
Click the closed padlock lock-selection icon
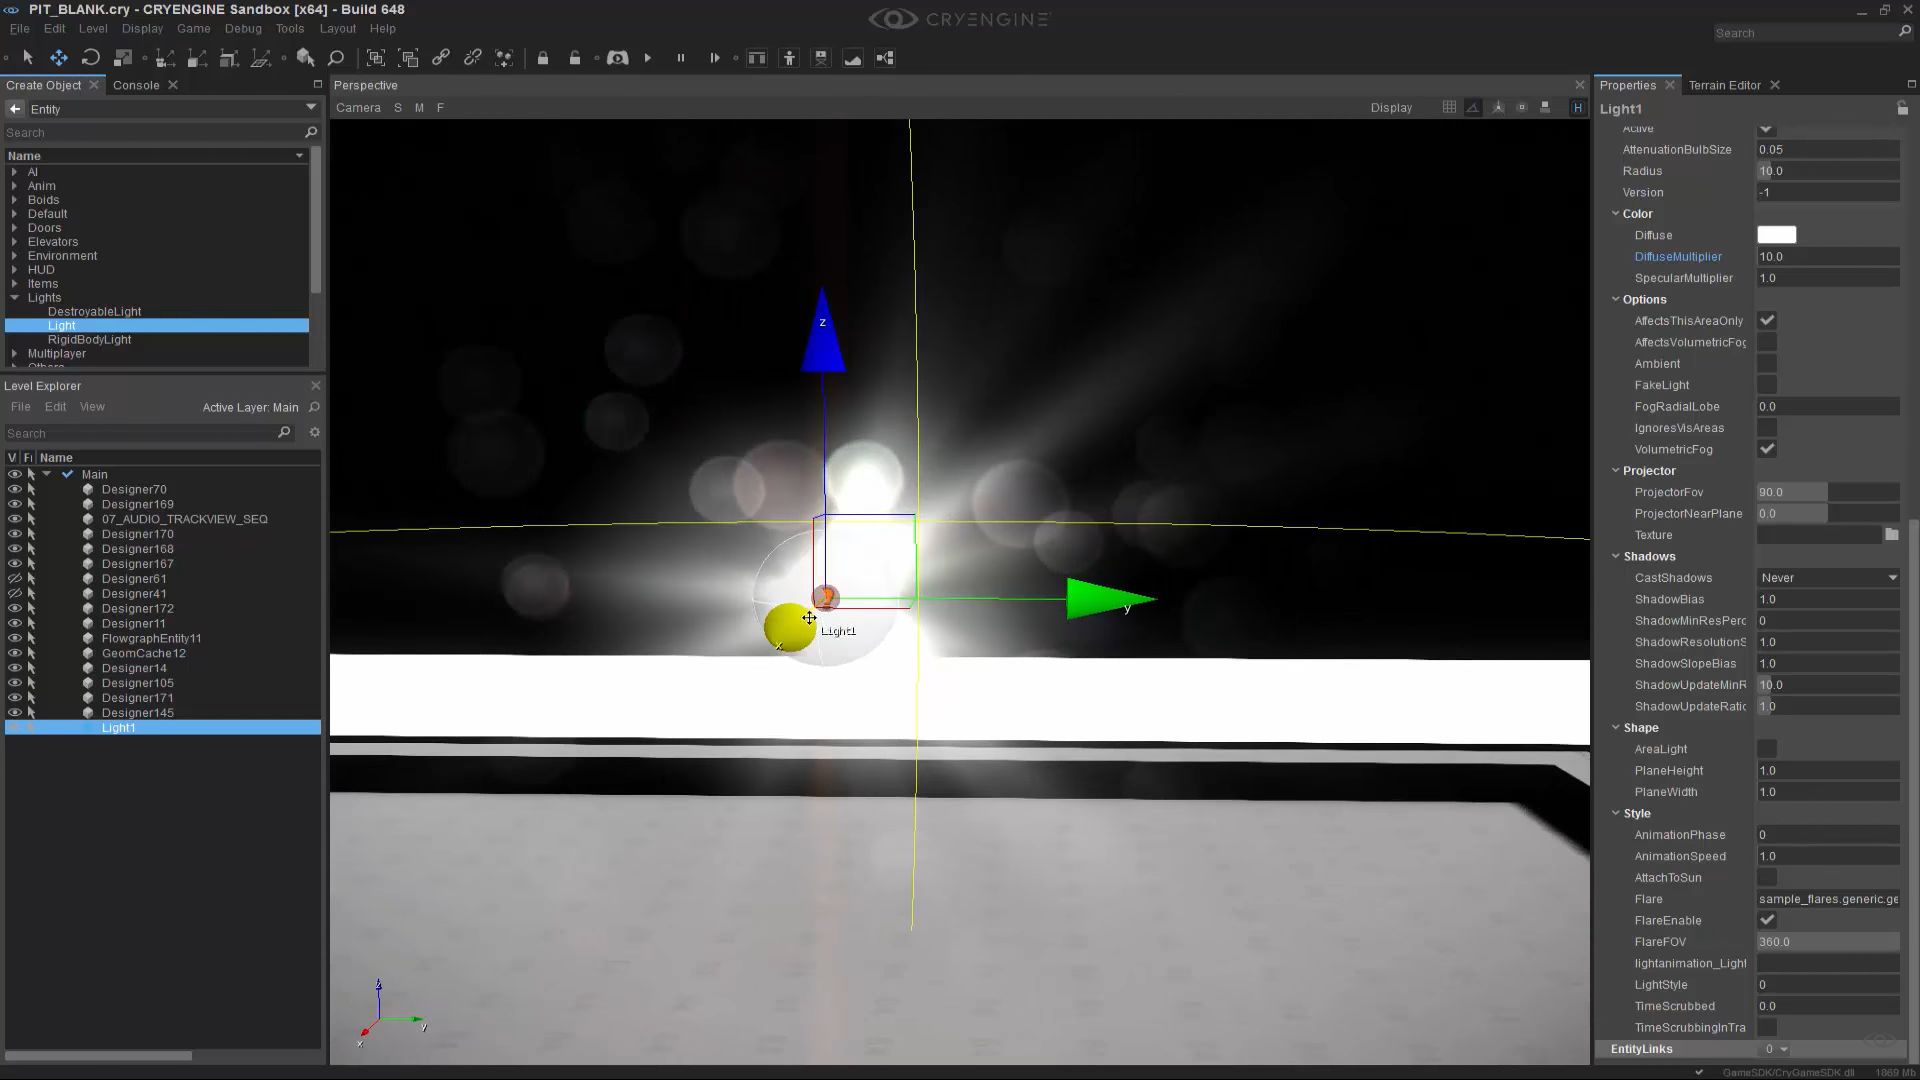[x=543, y=58]
